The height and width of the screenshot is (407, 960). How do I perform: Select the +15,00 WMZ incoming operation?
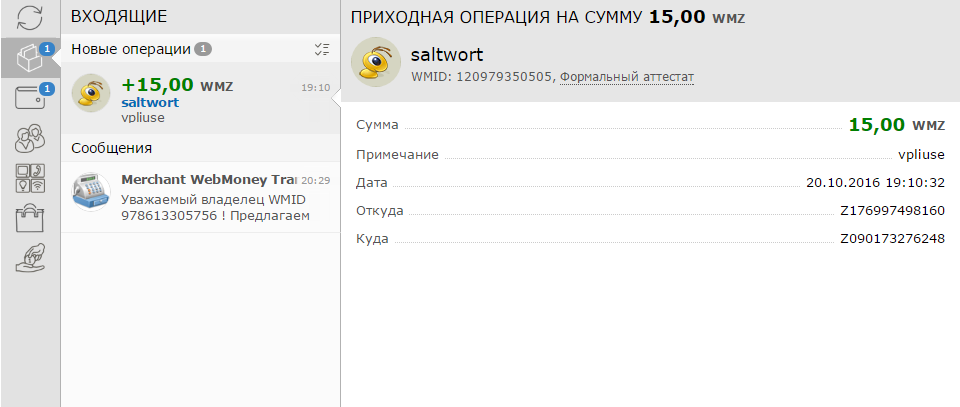click(200, 98)
